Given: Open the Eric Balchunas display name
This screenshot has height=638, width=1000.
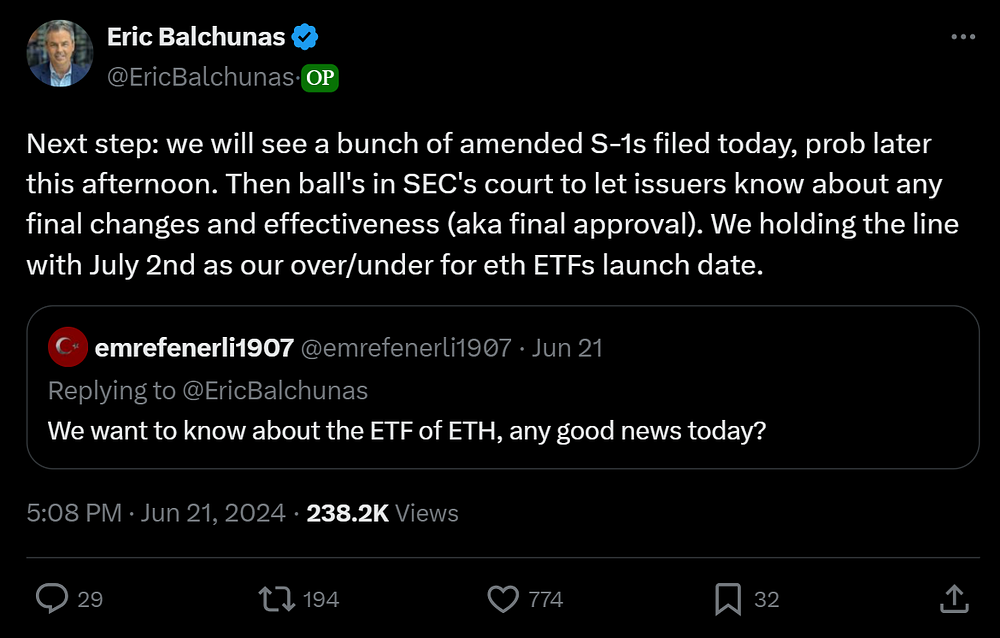Looking at the screenshot, I should (x=196, y=37).
